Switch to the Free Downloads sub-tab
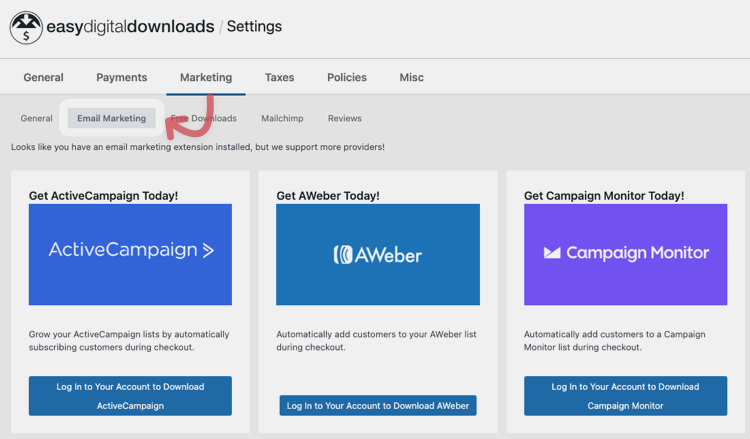 pyautogui.click(x=204, y=118)
